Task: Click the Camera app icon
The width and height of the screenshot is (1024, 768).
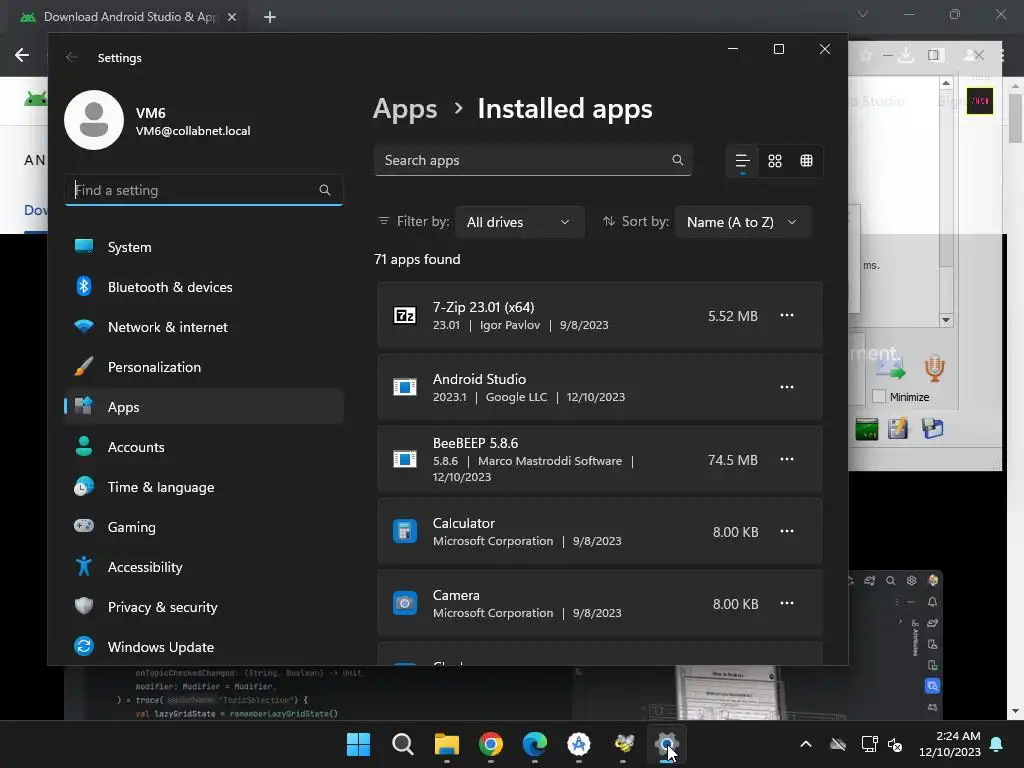Action: pyautogui.click(x=405, y=603)
